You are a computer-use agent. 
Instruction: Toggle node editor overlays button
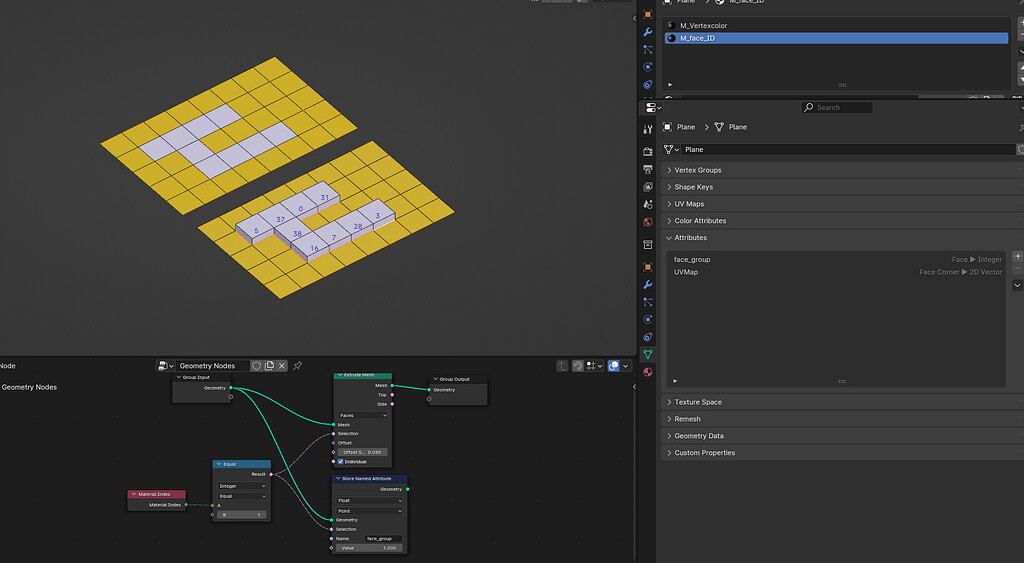click(x=613, y=366)
